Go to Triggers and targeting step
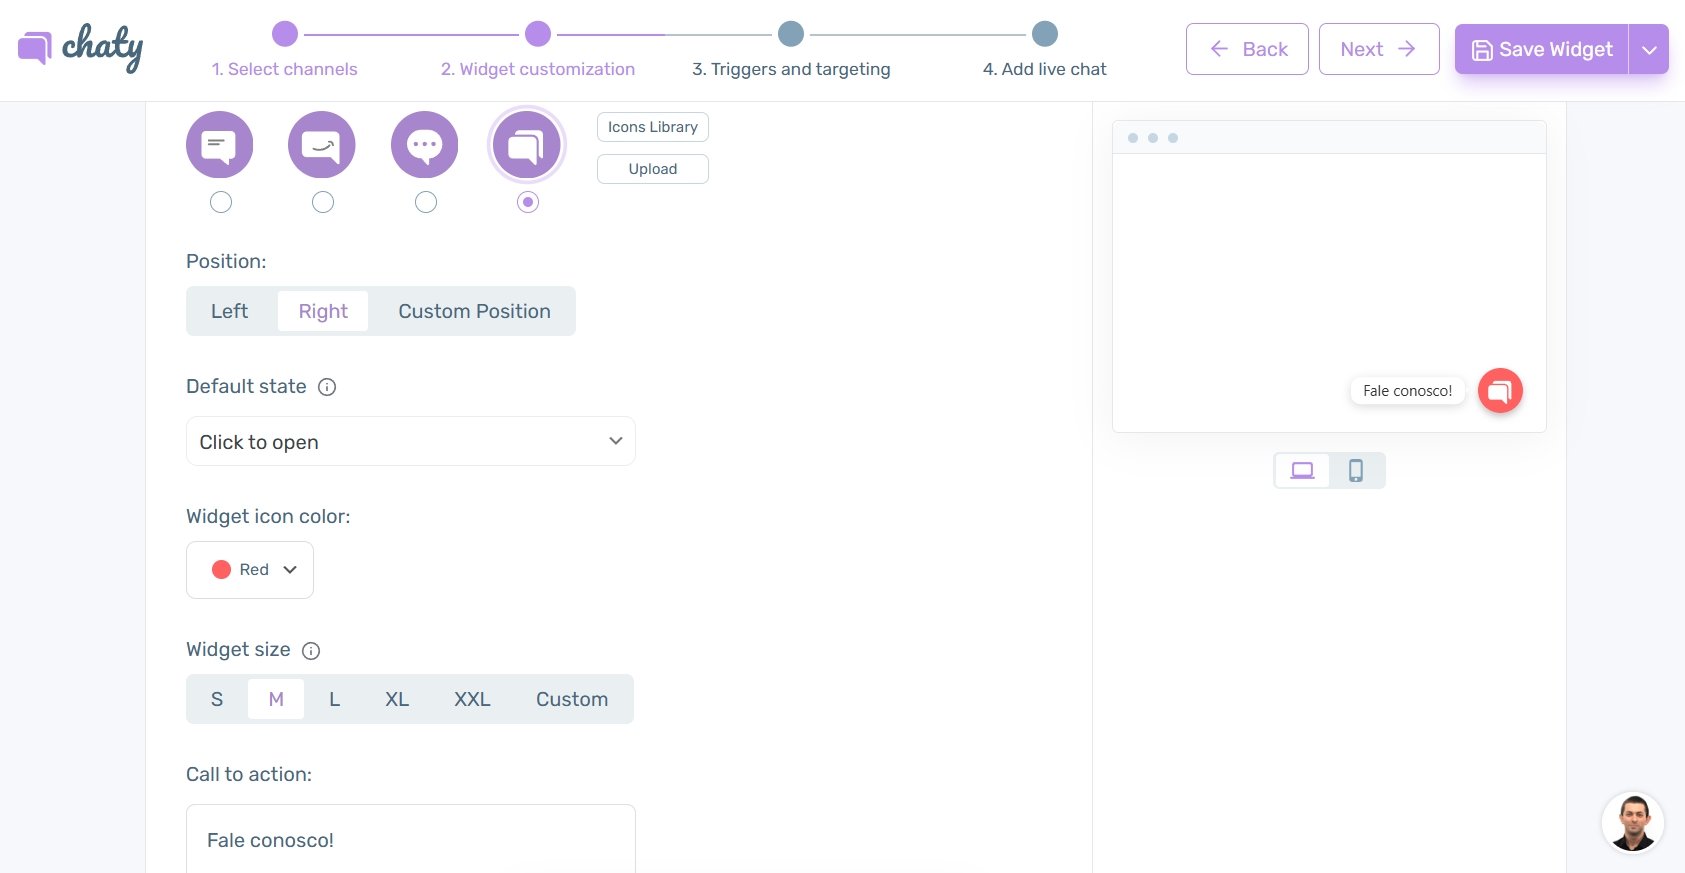The height and width of the screenshot is (873, 1685). pos(791,35)
